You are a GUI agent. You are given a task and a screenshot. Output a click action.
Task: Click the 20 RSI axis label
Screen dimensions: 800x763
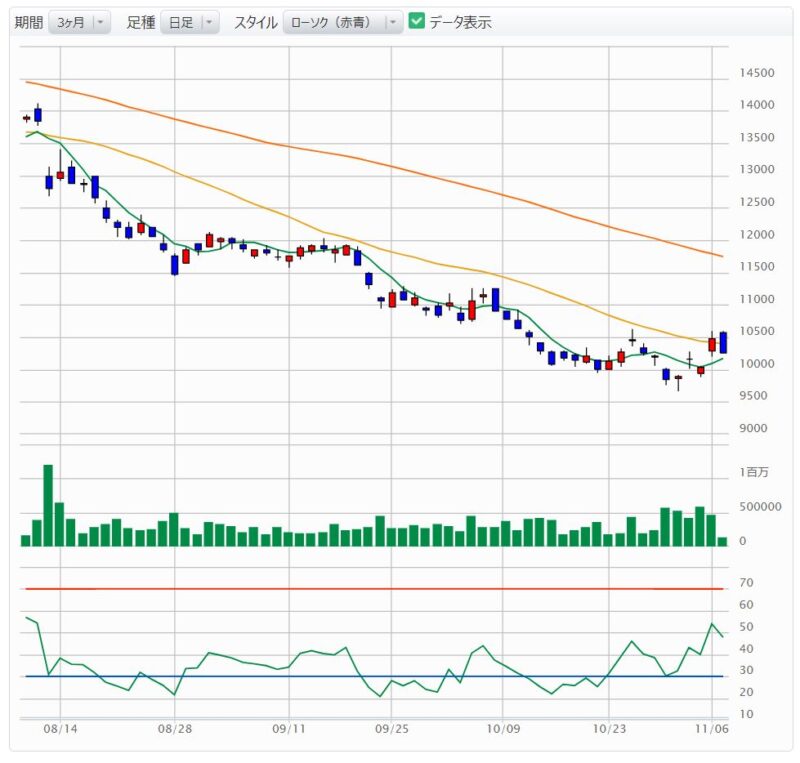(746, 692)
